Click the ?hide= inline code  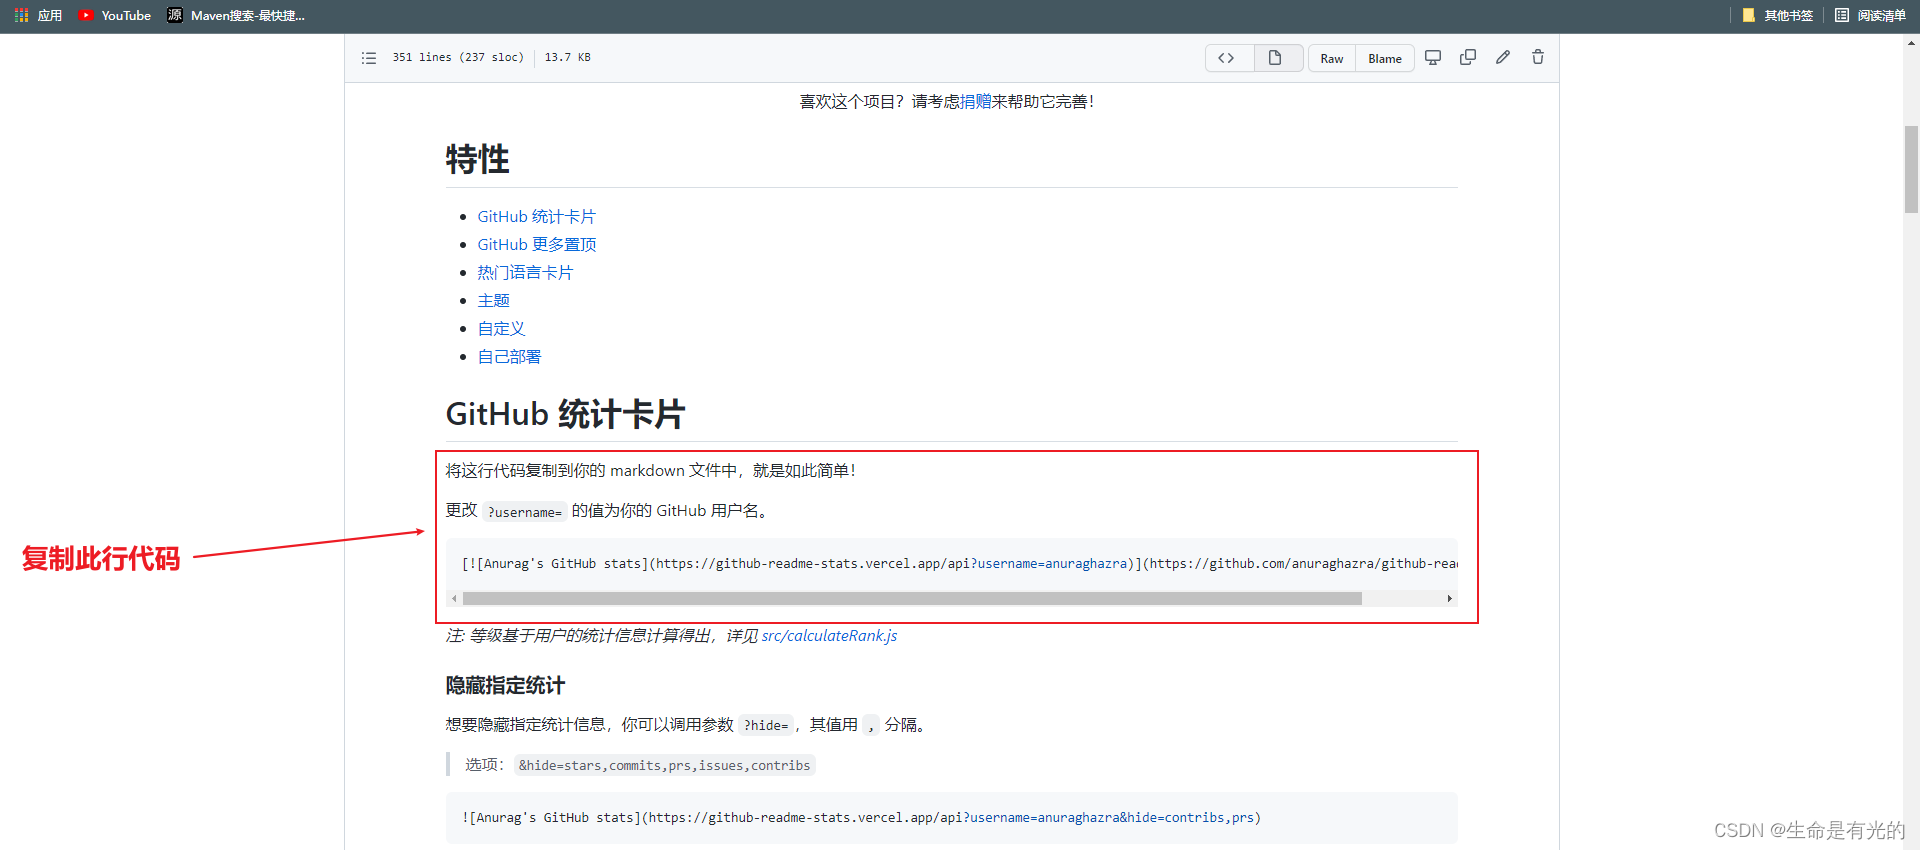pos(766,726)
